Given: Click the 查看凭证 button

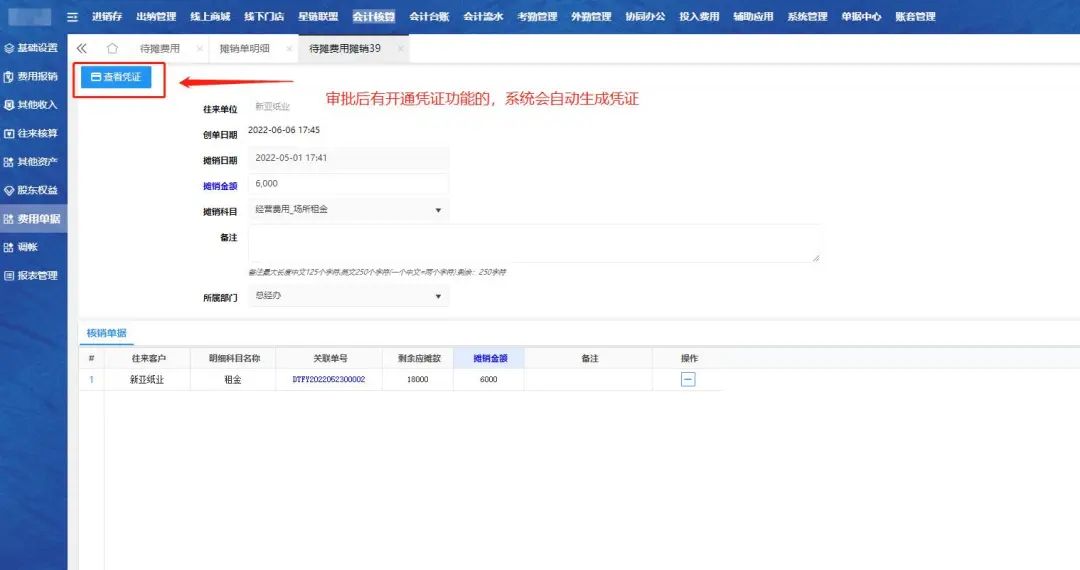Looking at the screenshot, I should [x=116, y=77].
